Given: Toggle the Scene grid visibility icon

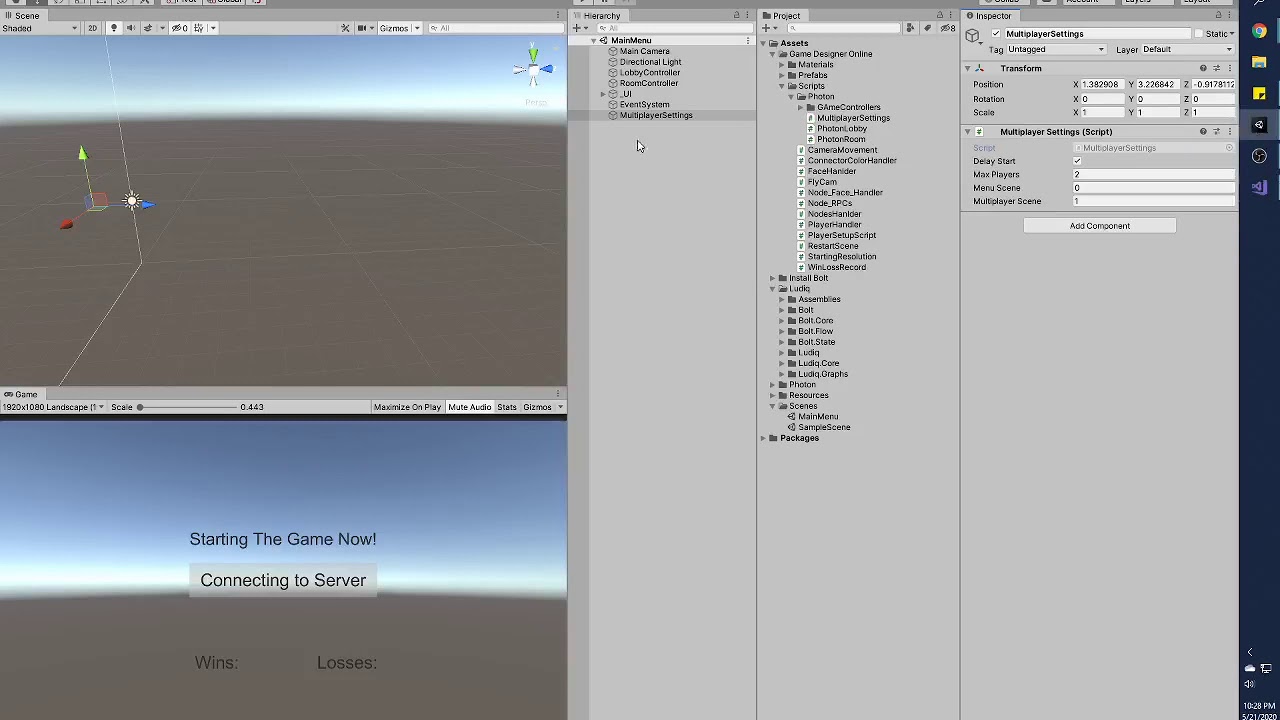Looking at the screenshot, I should tap(198, 28).
